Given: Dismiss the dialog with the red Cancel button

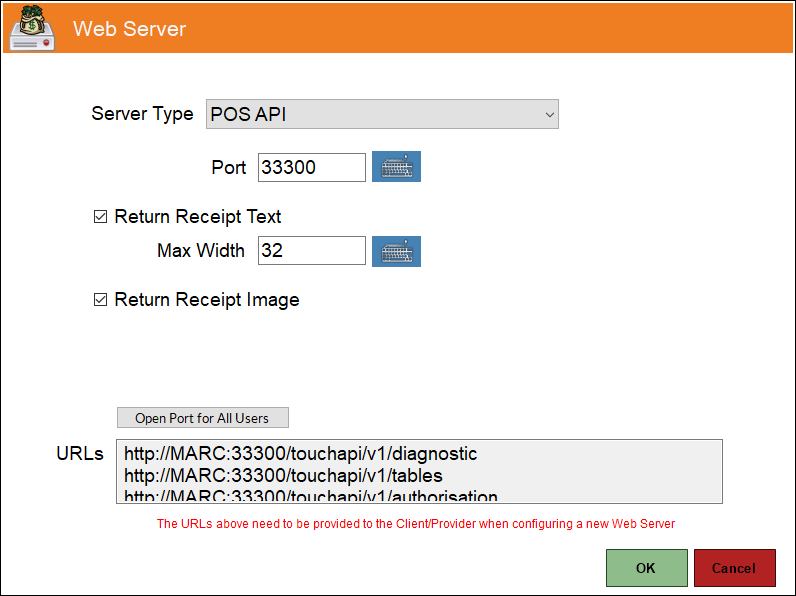Looking at the screenshot, I should (734, 568).
